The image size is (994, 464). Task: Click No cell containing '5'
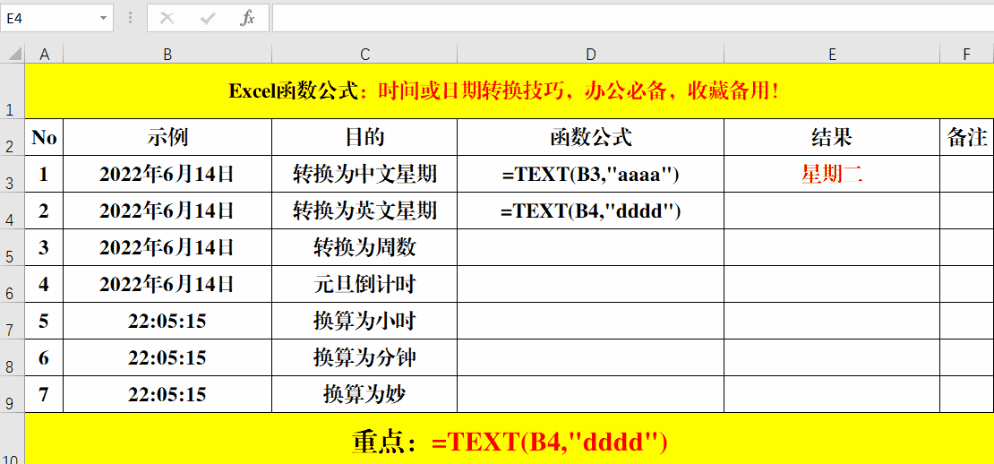click(44, 321)
